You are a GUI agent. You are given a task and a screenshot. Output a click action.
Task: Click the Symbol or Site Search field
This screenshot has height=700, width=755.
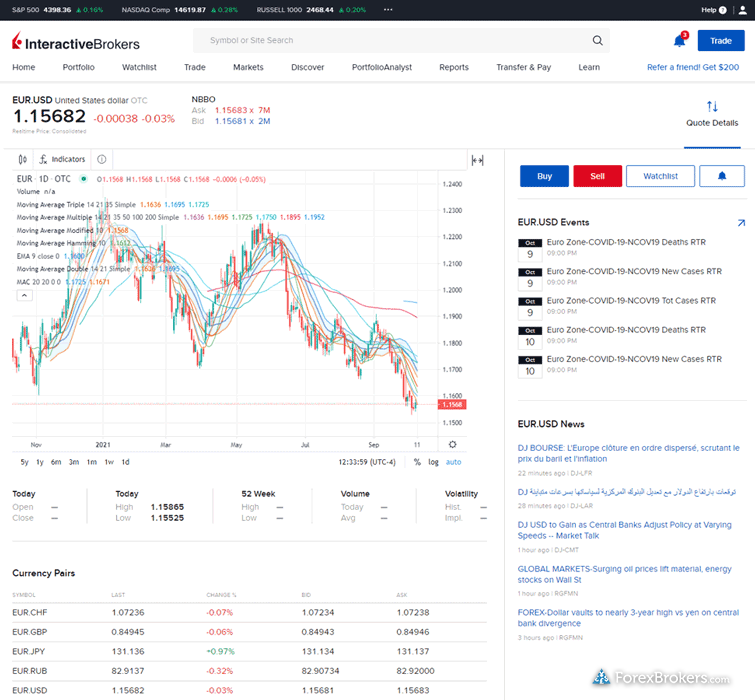click(390, 41)
